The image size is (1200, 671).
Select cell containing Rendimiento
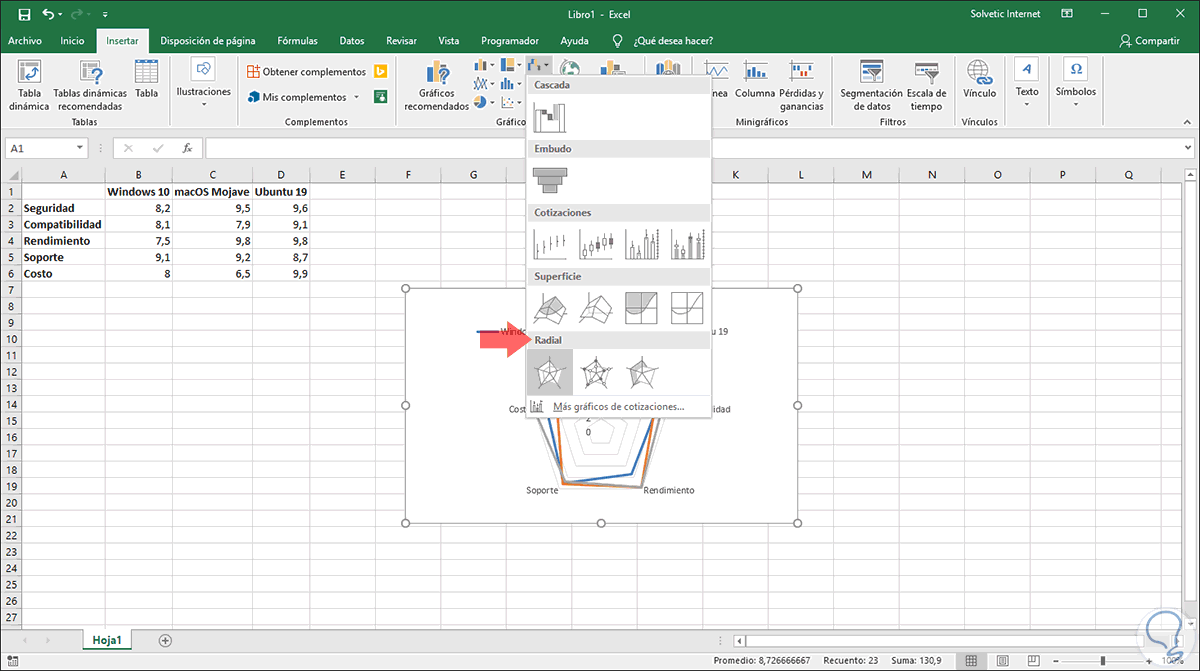[63, 241]
